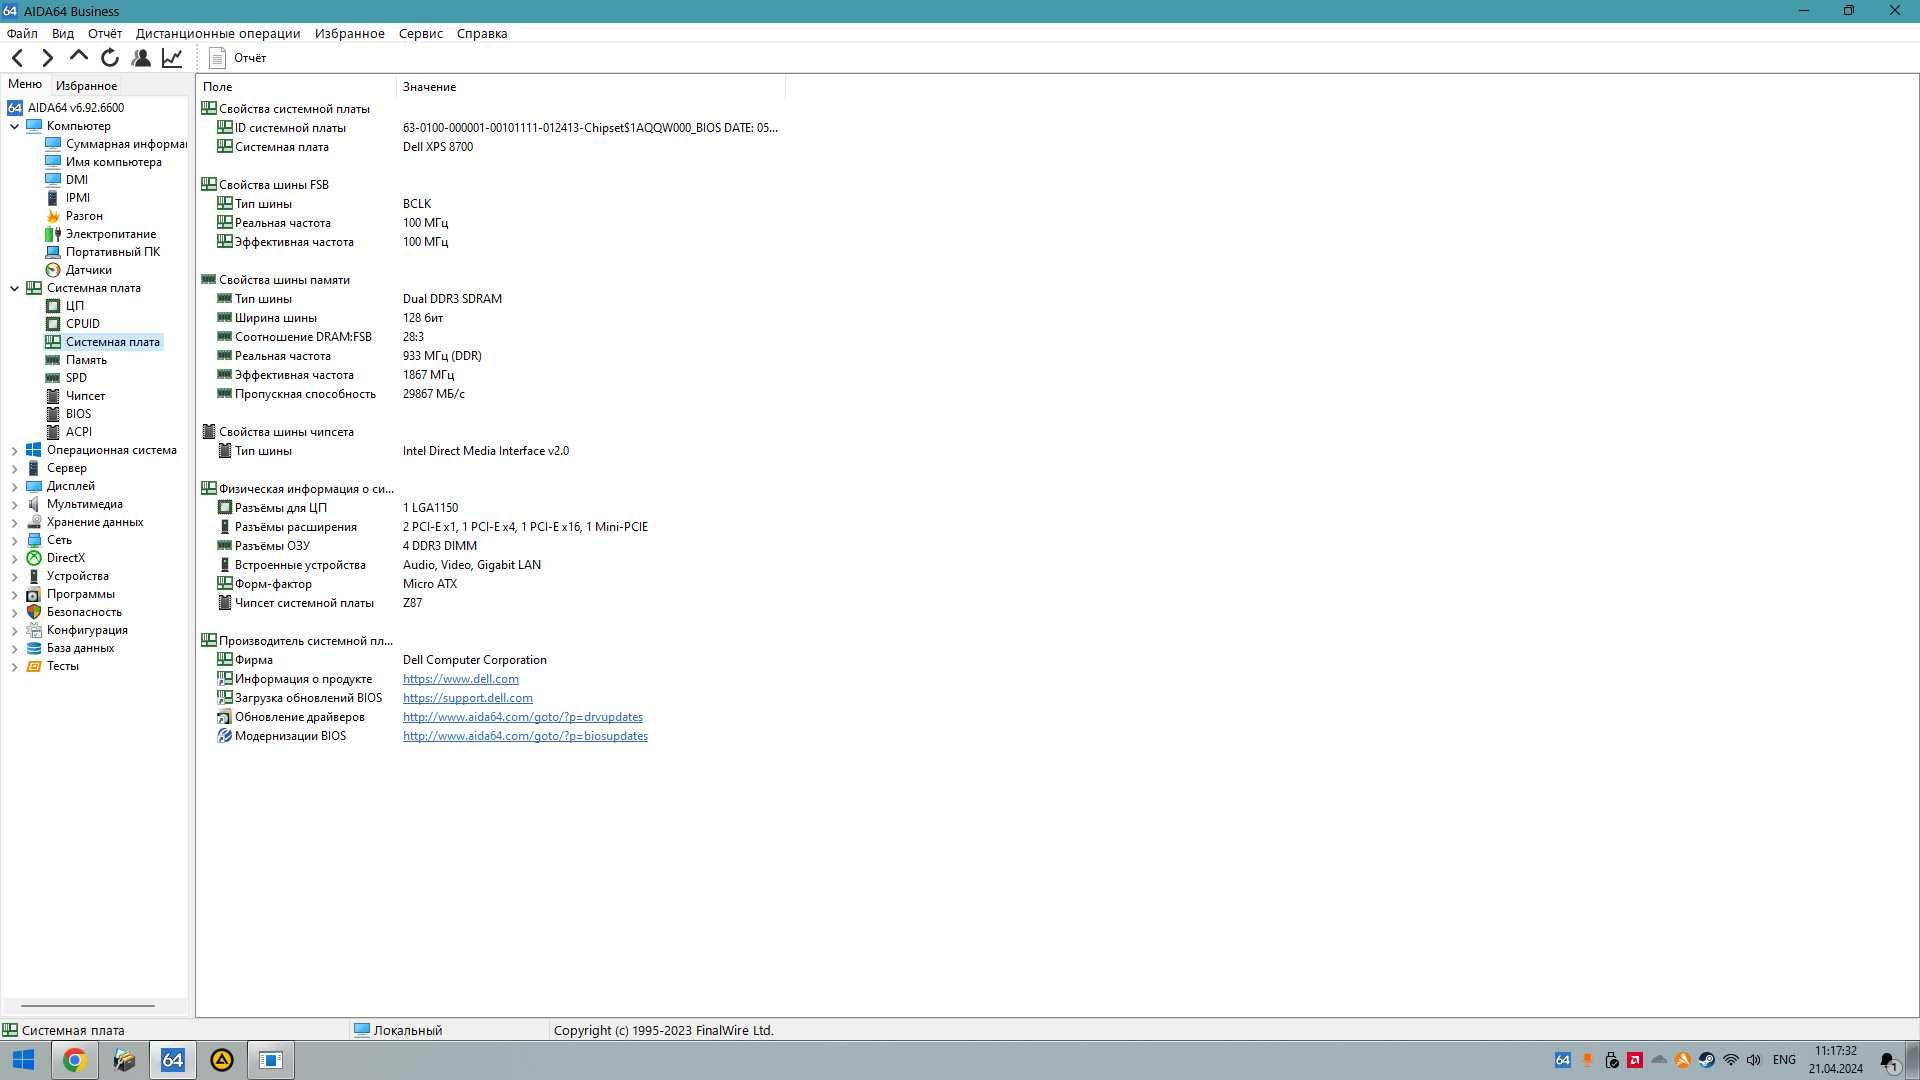Open the https://support.dell.com link
Screen dimensions: 1920x1080
pos(468,698)
